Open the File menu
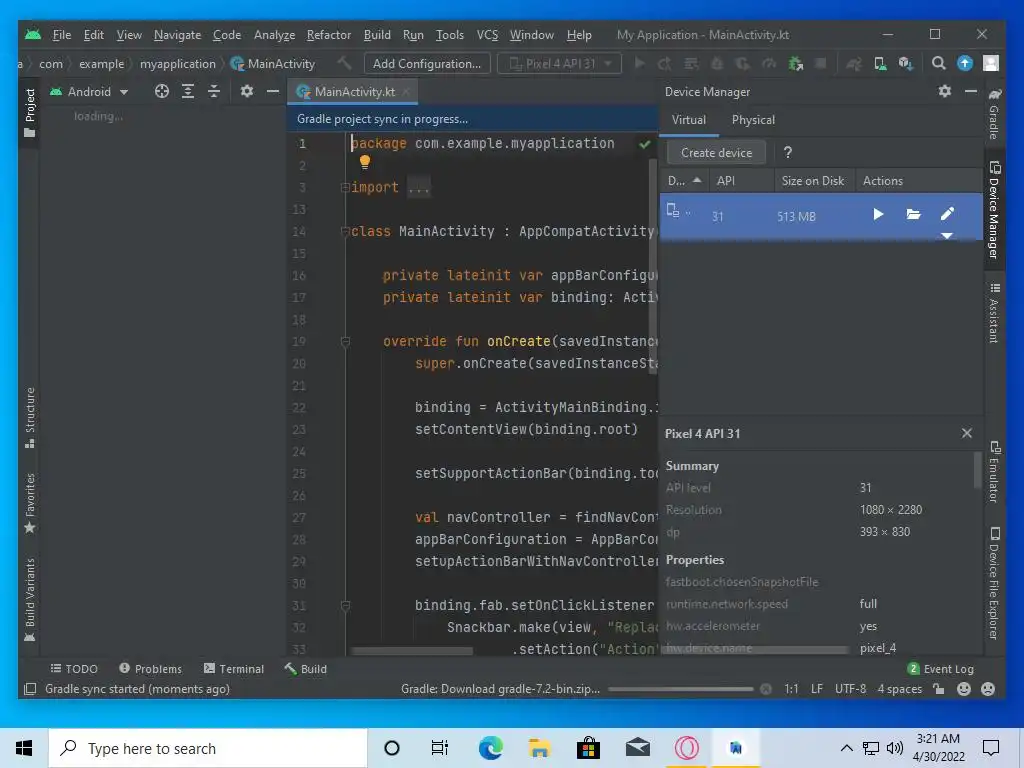 click(x=61, y=35)
